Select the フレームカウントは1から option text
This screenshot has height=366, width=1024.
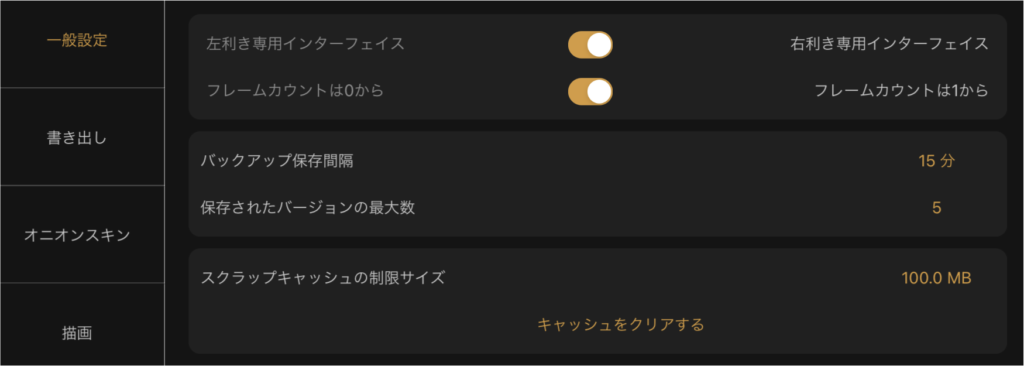coord(901,91)
